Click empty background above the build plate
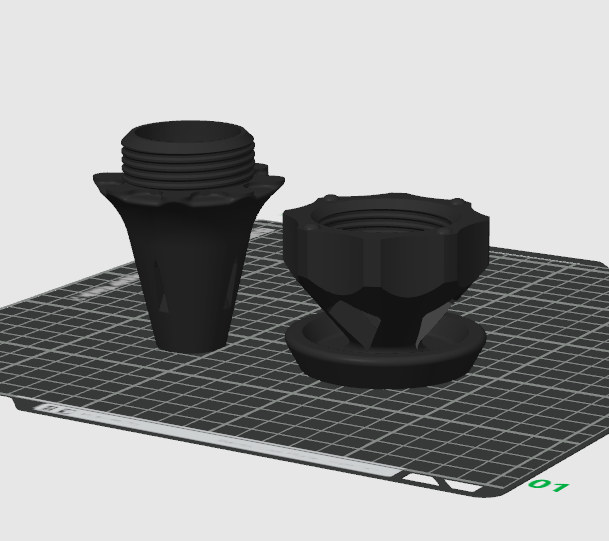The height and width of the screenshot is (541, 609). pyautogui.click(x=400, y=80)
